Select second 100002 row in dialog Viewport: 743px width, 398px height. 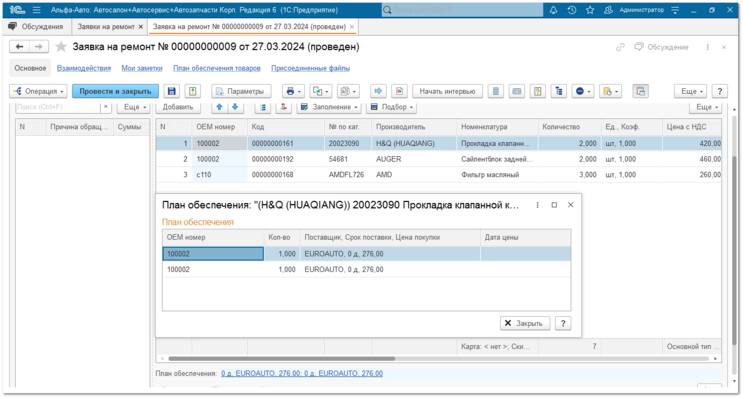(366, 270)
